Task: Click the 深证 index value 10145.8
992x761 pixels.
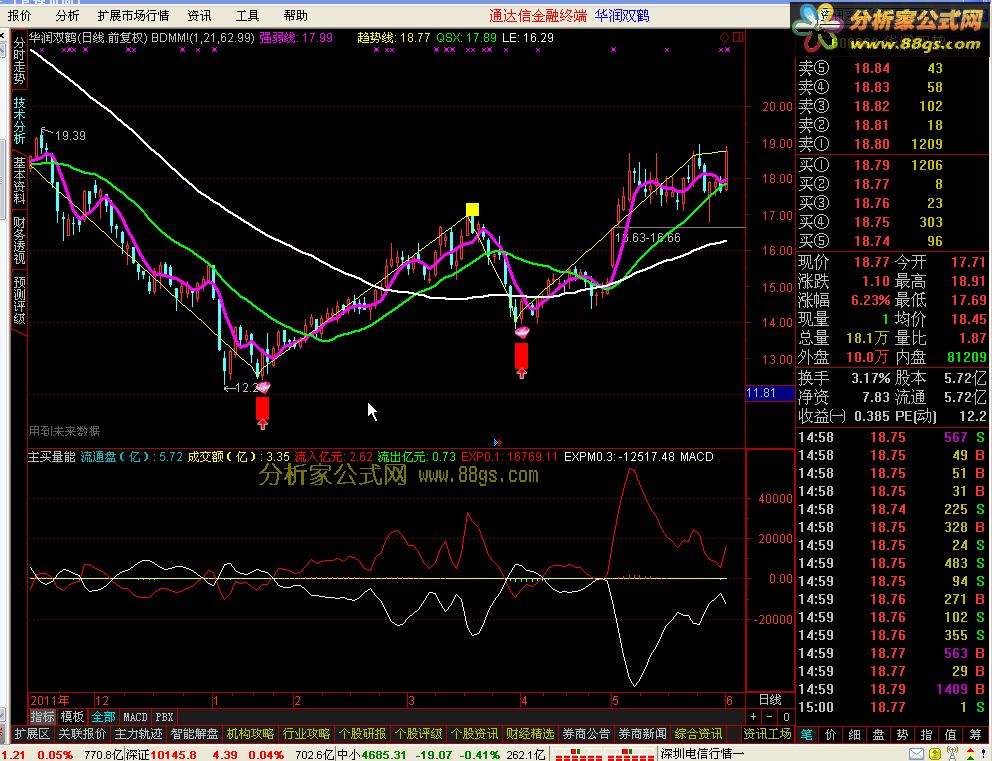Action: pos(173,755)
